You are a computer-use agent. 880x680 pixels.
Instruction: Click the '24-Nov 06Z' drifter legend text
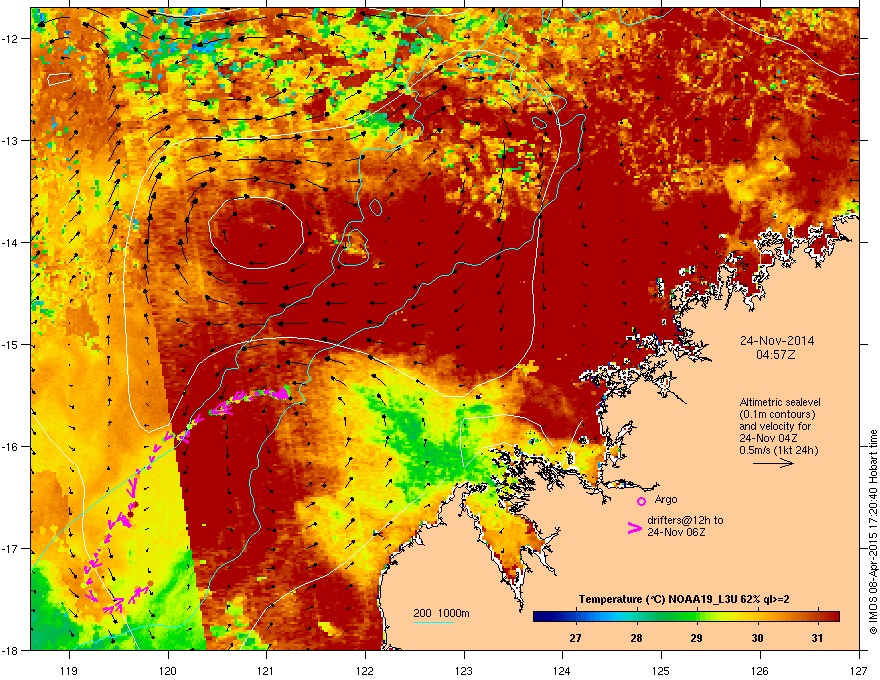click(676, 532)
